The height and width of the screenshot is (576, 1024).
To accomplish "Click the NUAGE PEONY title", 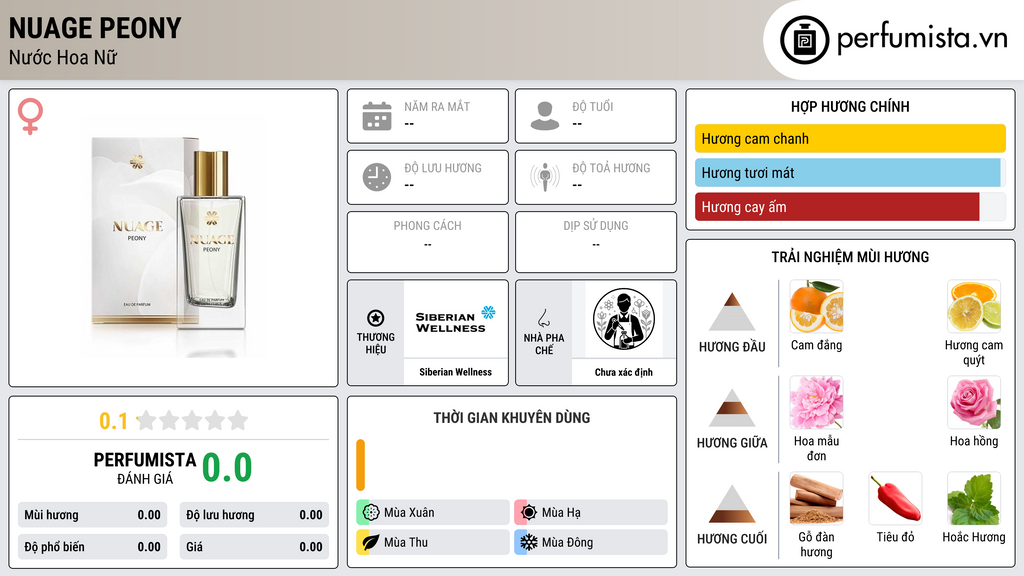I will tap(95, 28).
